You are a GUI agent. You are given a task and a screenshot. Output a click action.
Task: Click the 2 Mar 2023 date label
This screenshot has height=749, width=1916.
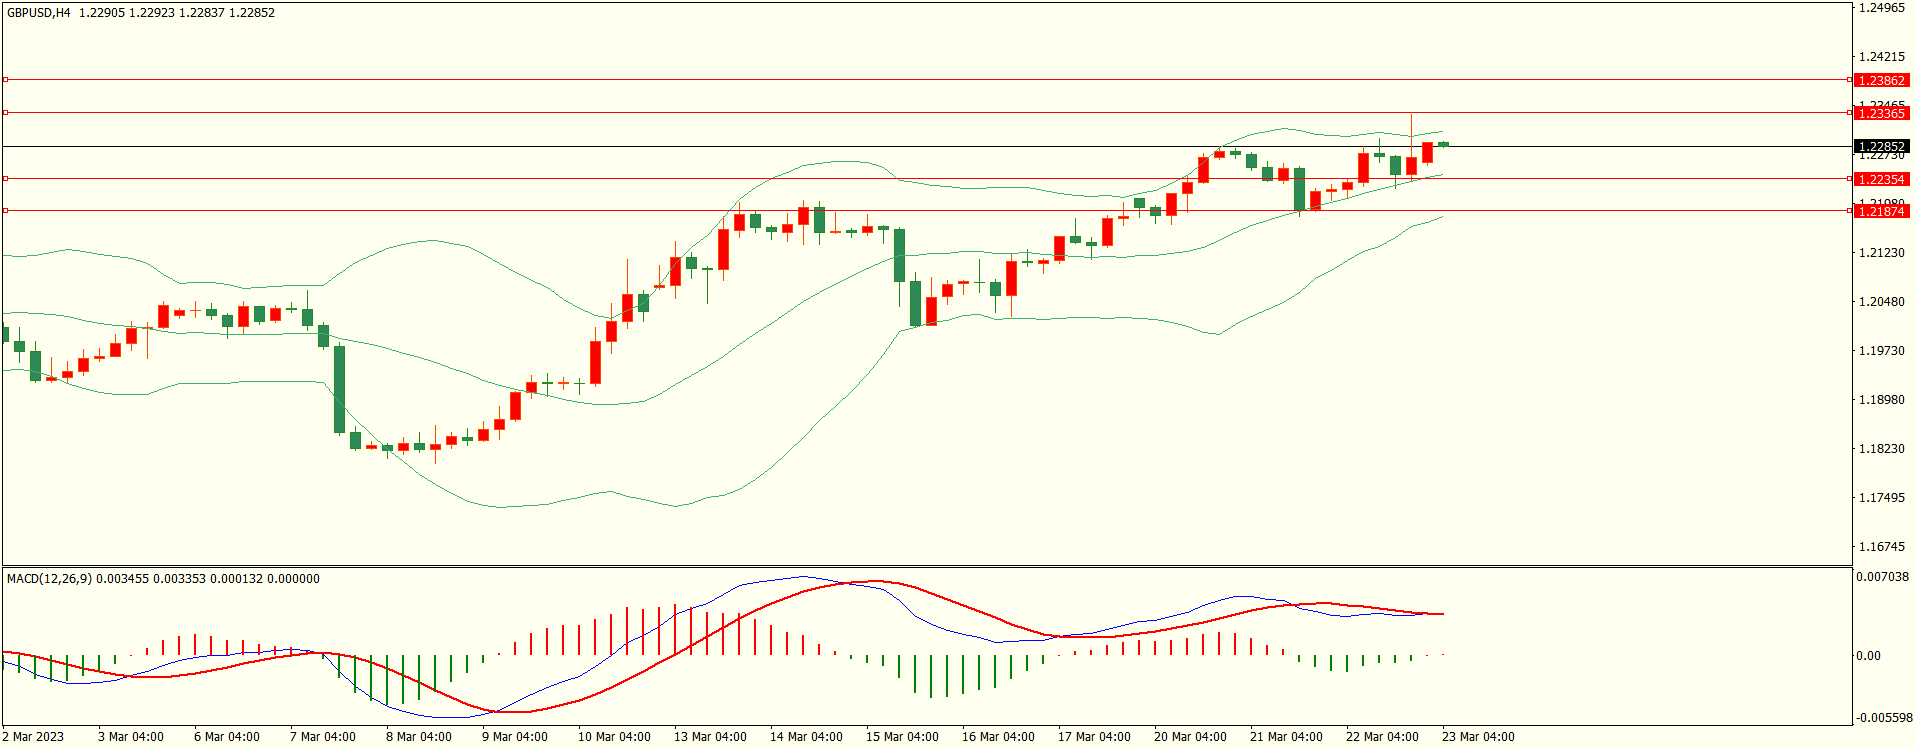point(33,737)
